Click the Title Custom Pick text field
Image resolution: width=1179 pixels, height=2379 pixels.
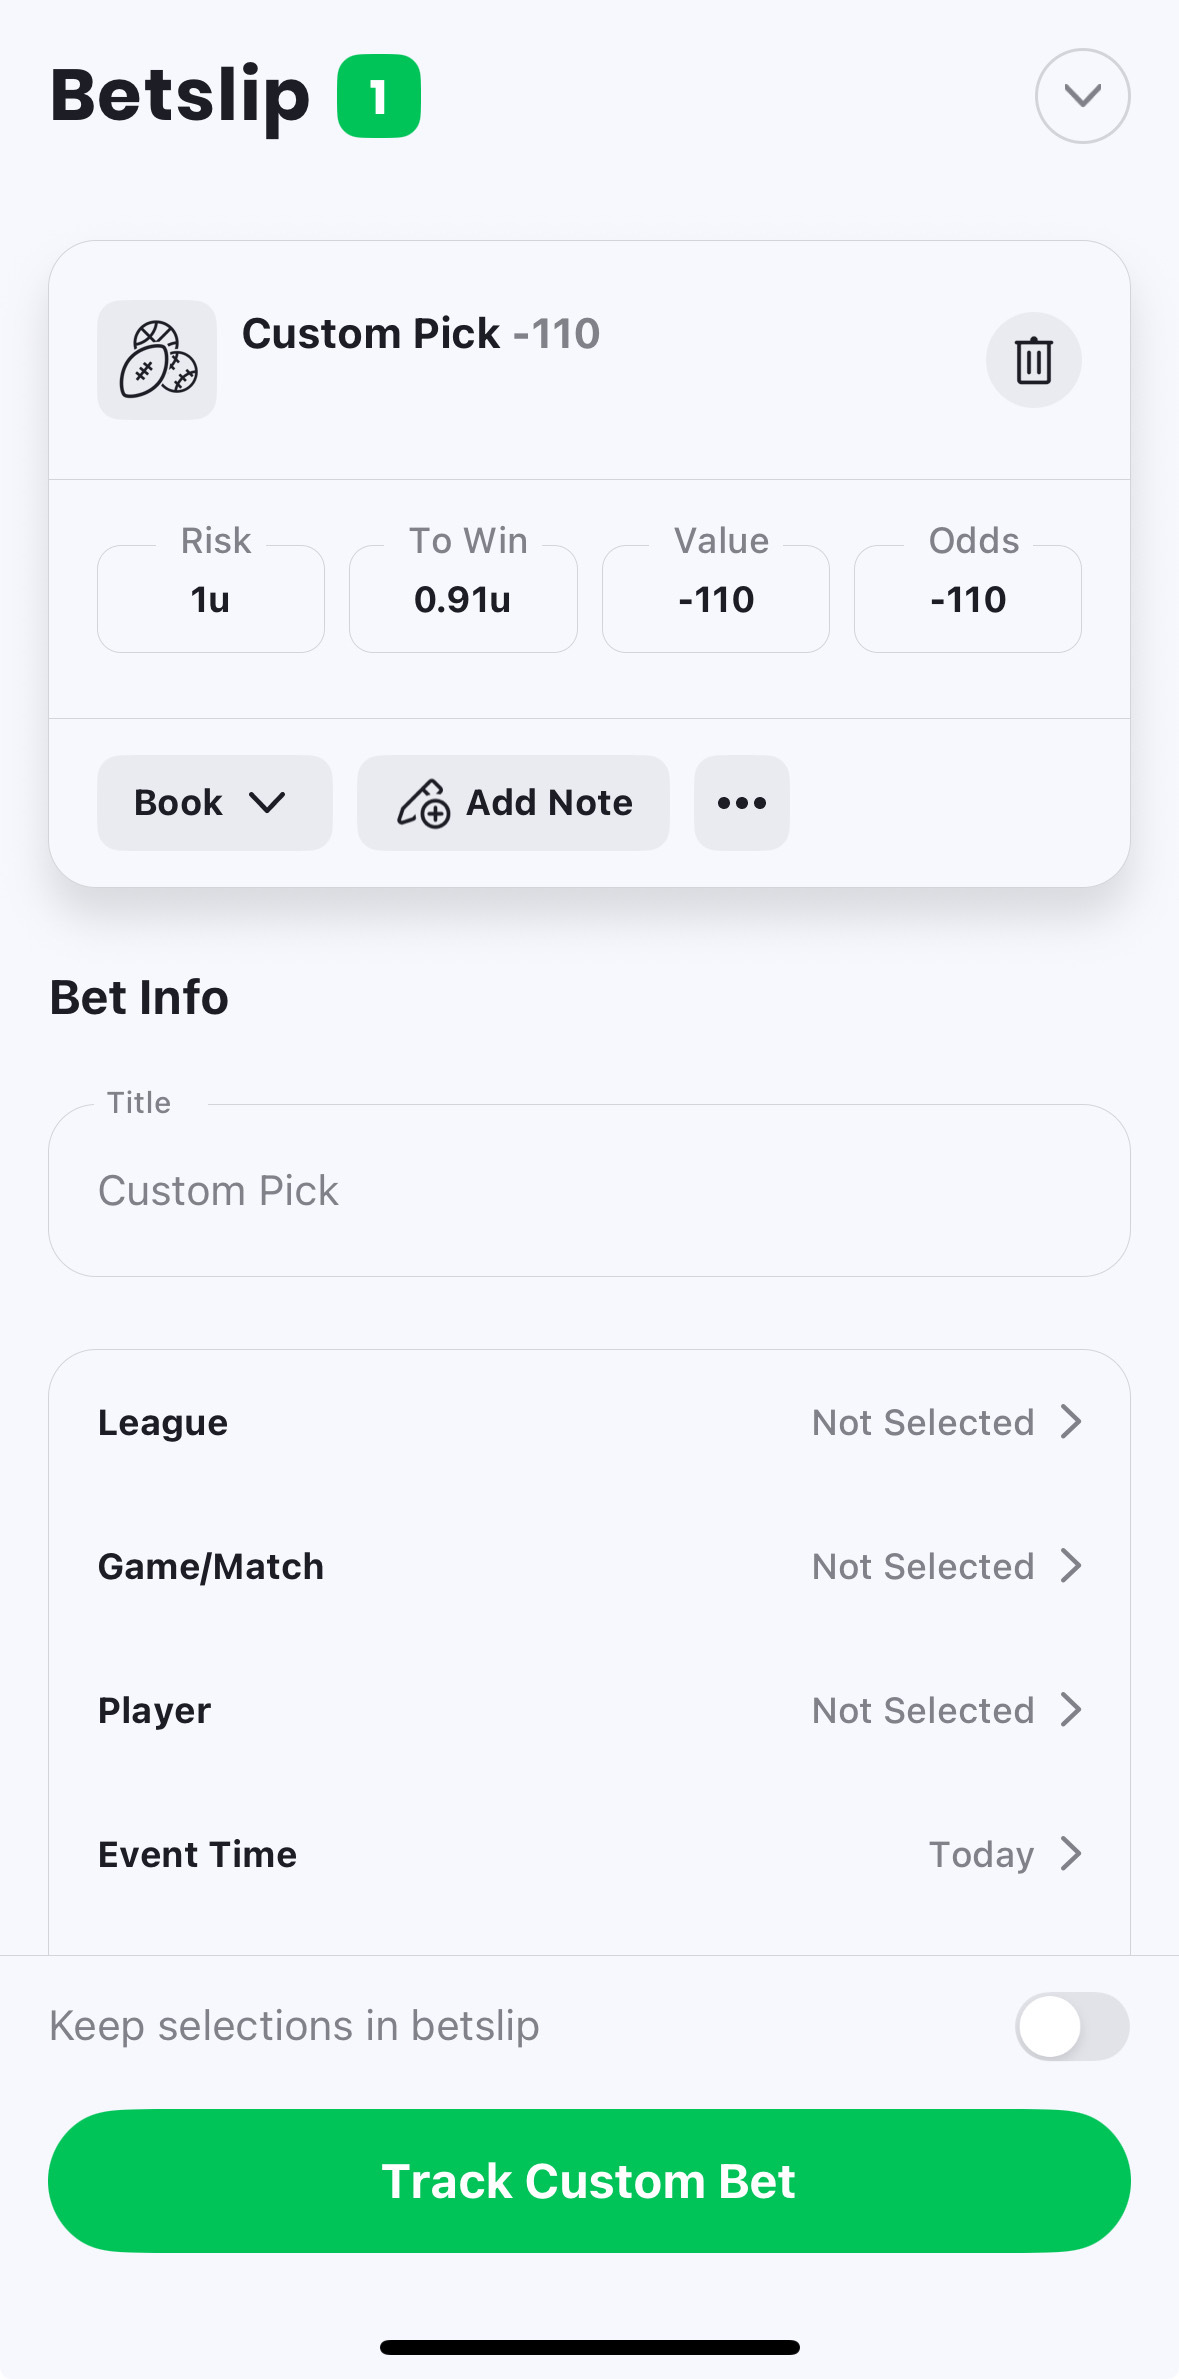[x=589, y=1190]
